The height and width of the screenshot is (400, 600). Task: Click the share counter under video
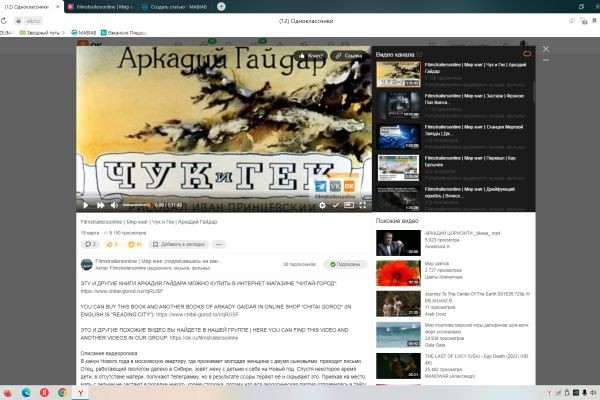point(112,244)
